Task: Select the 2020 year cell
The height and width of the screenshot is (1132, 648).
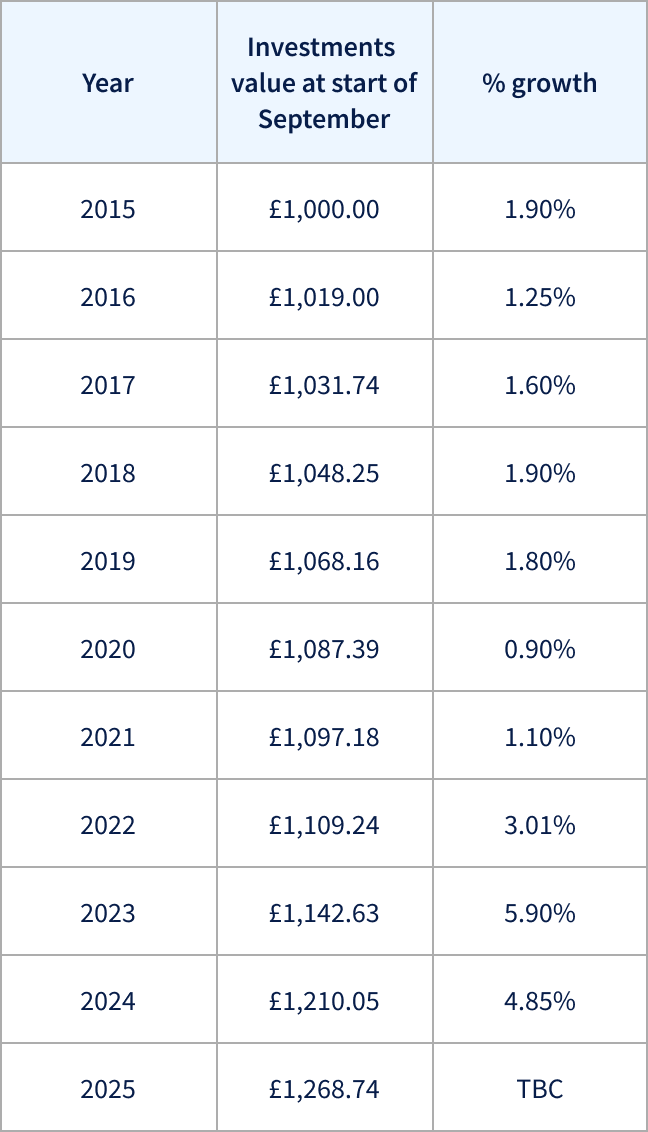Action: pyautogui.click(x=108, y=650)
